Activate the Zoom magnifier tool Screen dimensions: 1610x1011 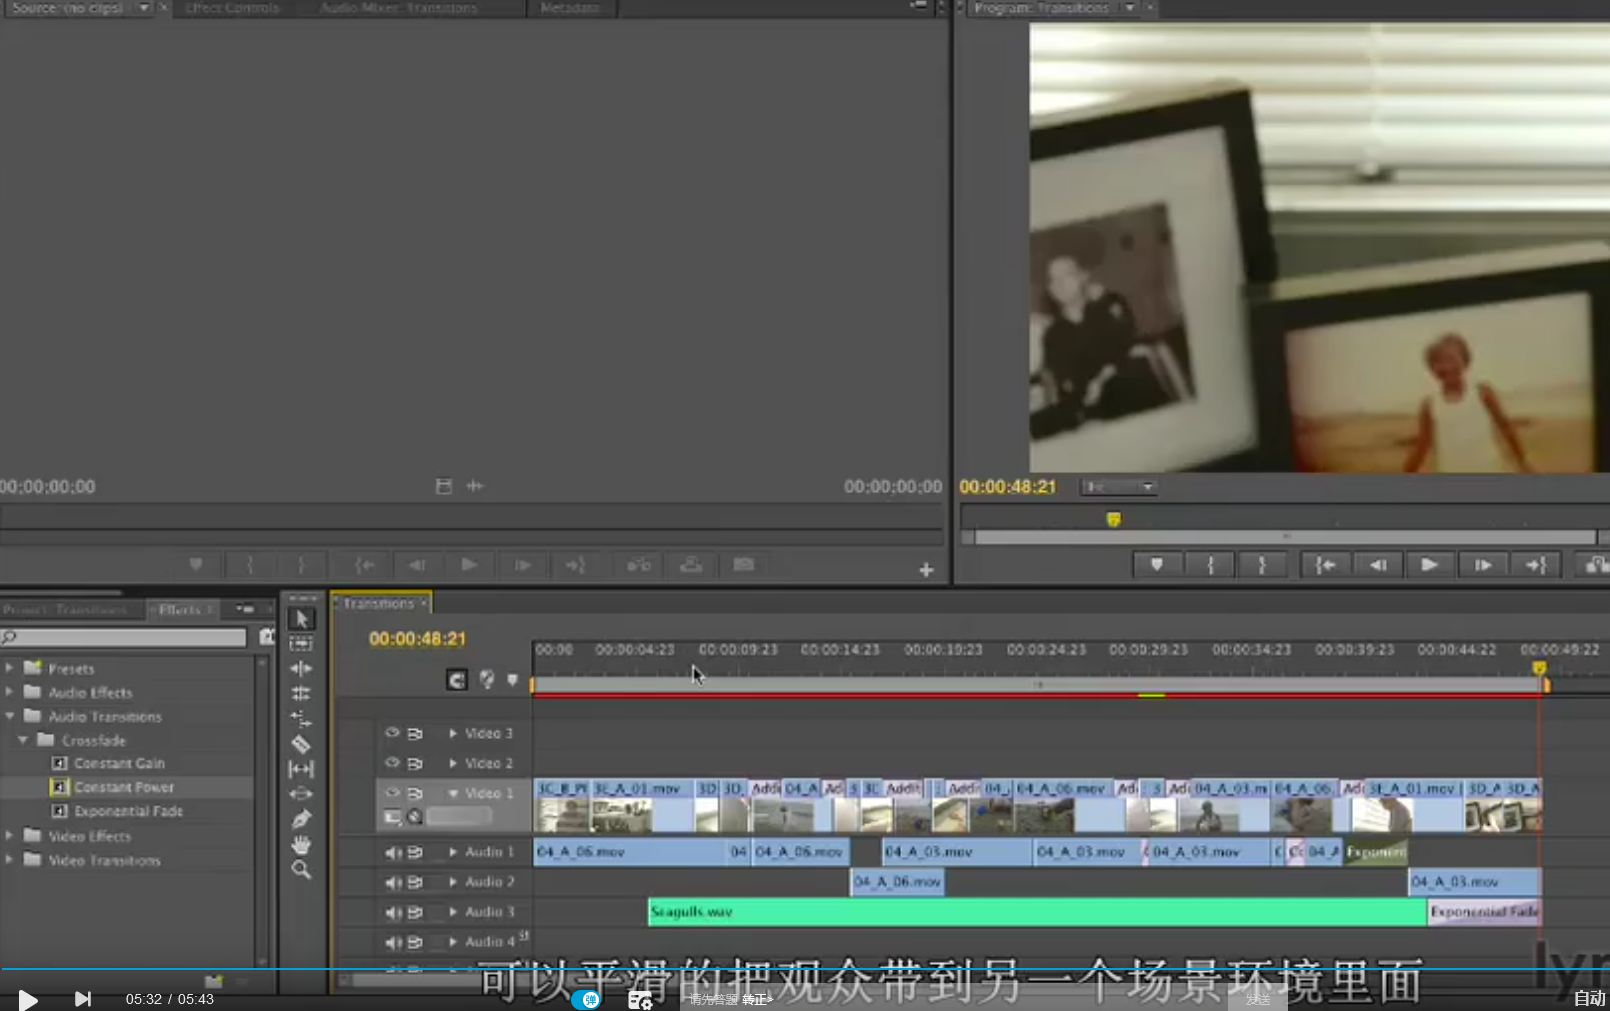click(x=300, y=870)
